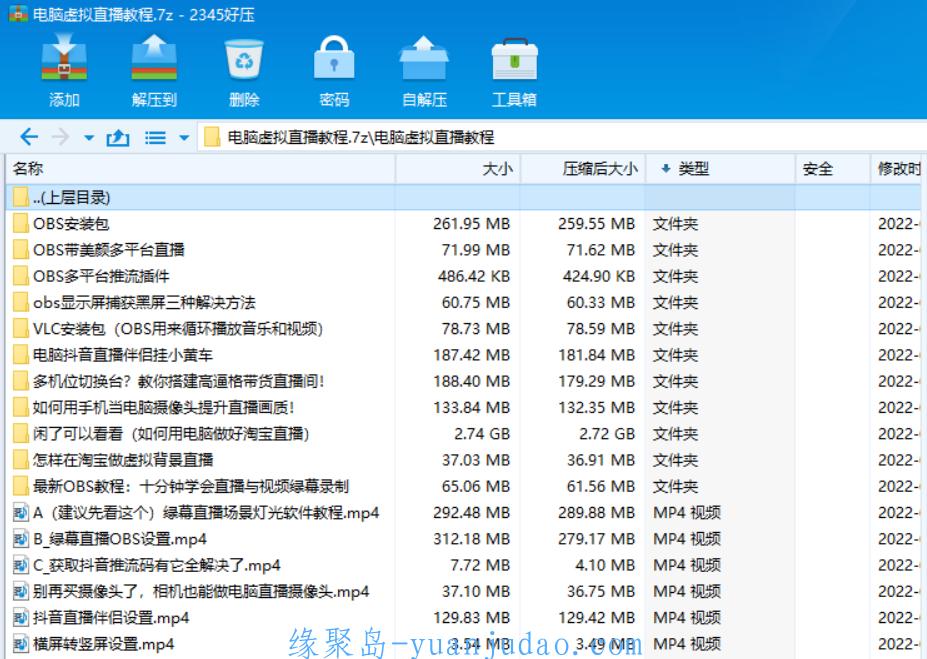Select the 如何用手机当电脑摄像头 folder icon
Viewport: 927px width, 659px height.
21,407
